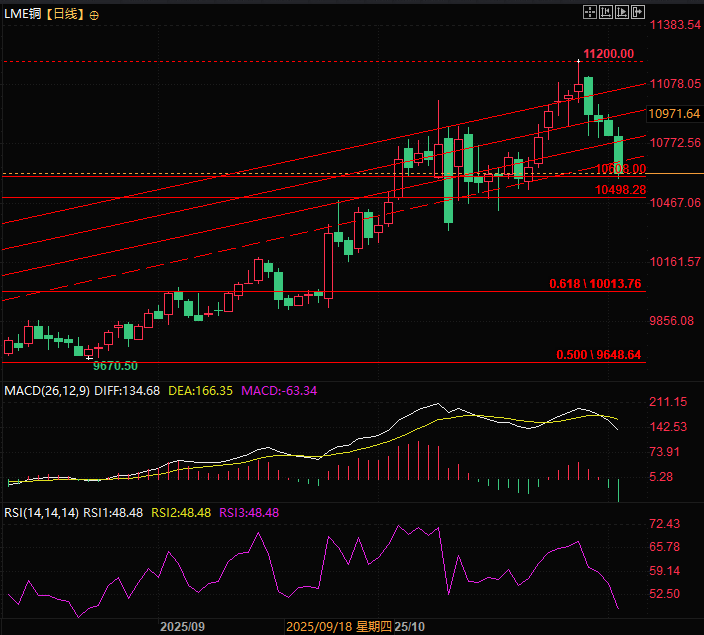Click the 72.43 RSI axis value
This screenshot has height=635, width=704.
[664, 524]
